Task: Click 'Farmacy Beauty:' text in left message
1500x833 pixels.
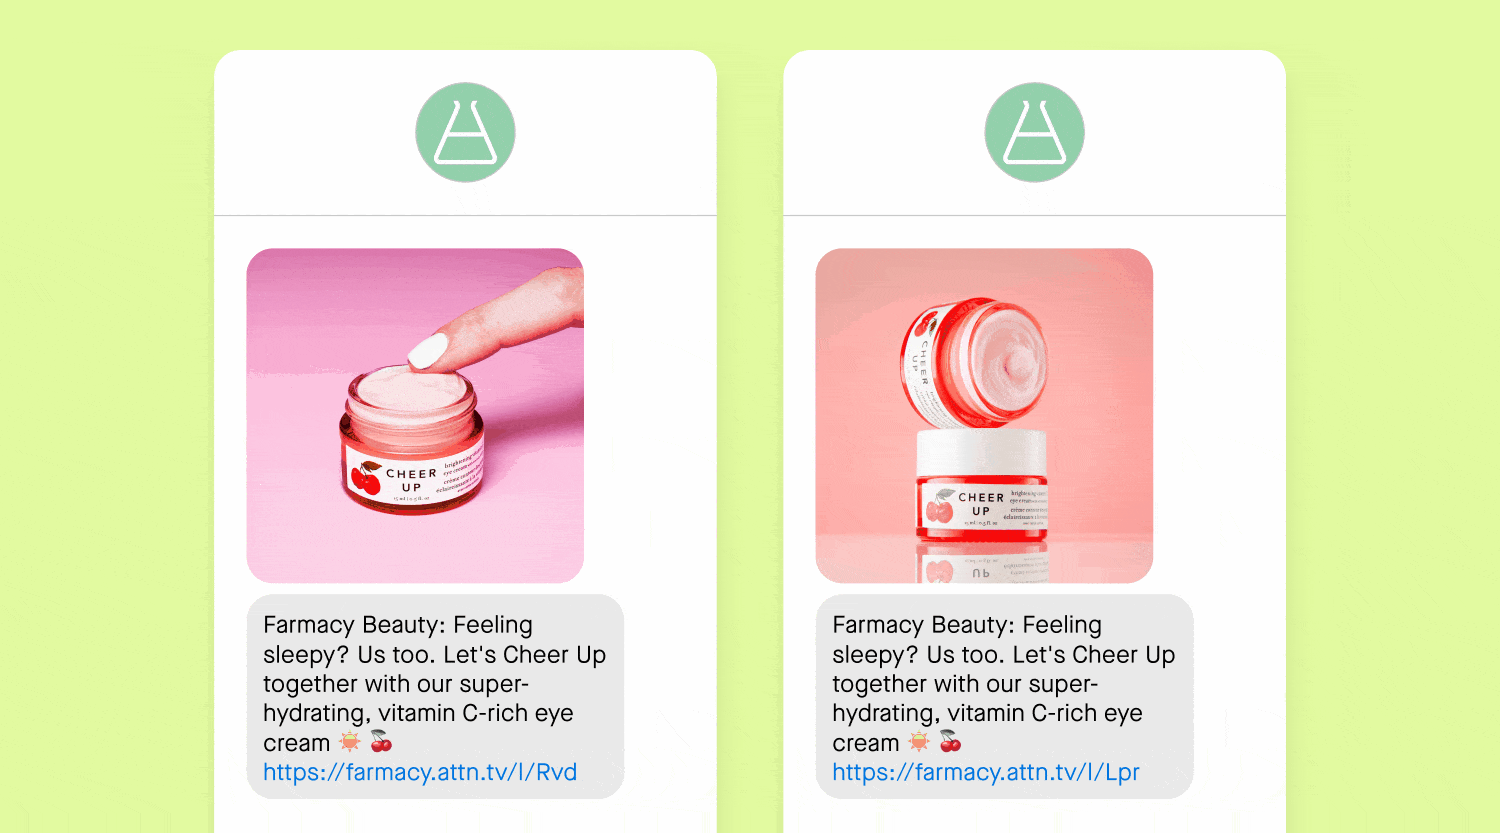Action: coord(354,625)
